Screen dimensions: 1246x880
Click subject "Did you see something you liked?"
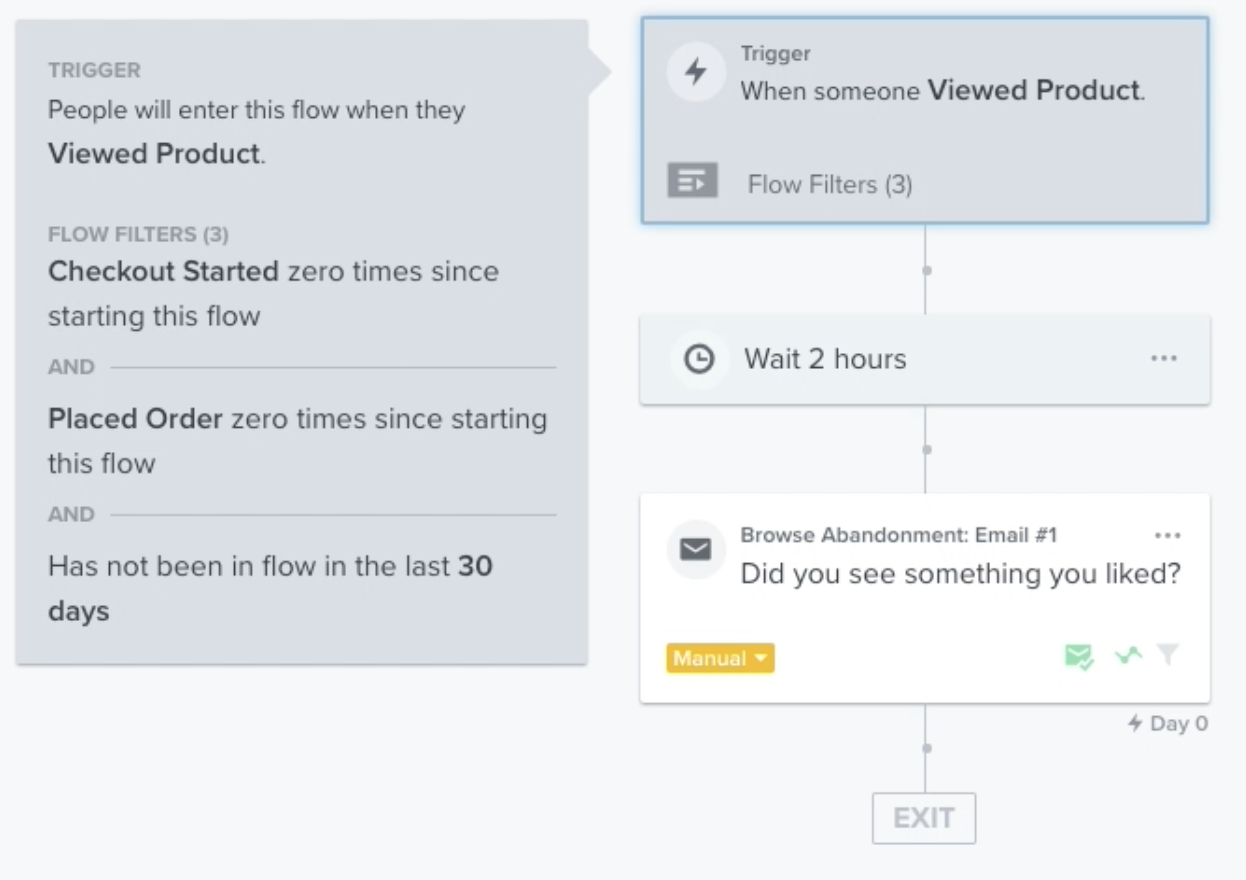coord(960,574)
